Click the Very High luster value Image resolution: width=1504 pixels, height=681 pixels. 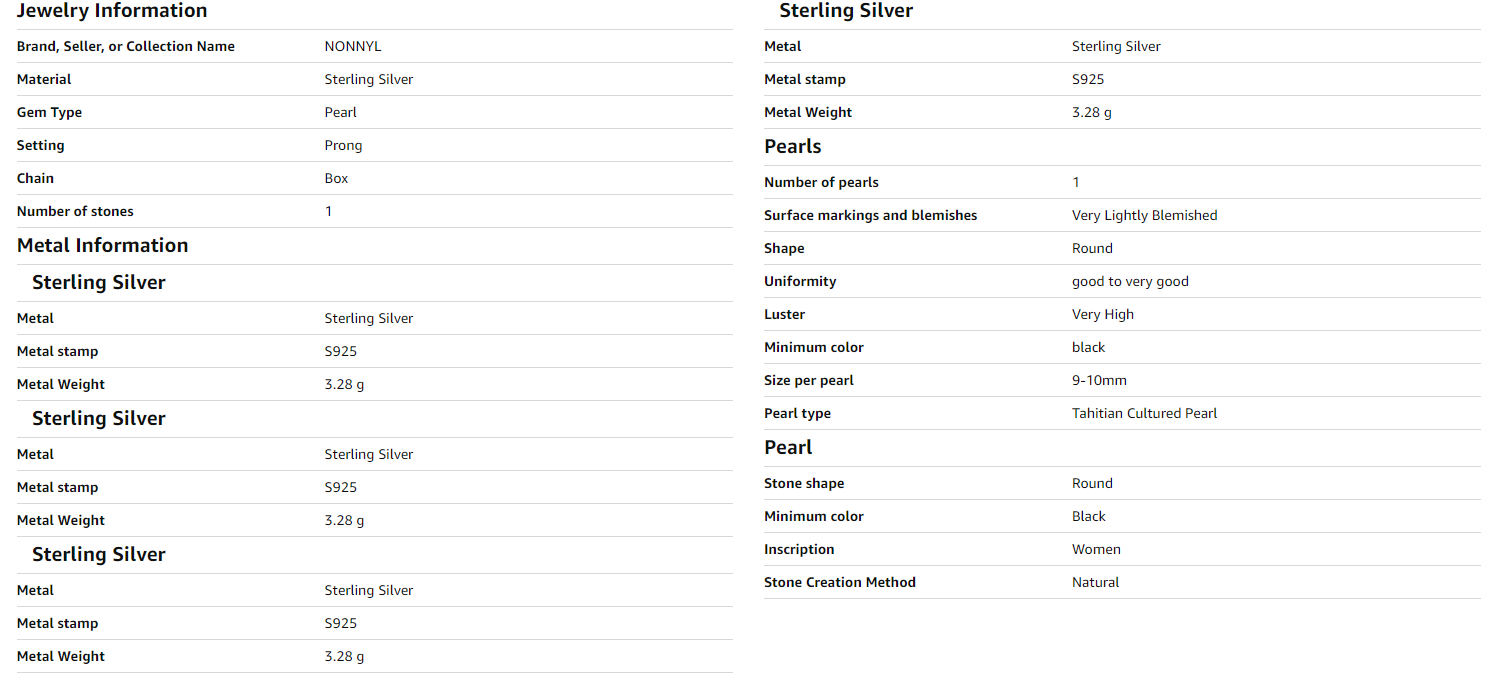click(x=1102, y=314)
